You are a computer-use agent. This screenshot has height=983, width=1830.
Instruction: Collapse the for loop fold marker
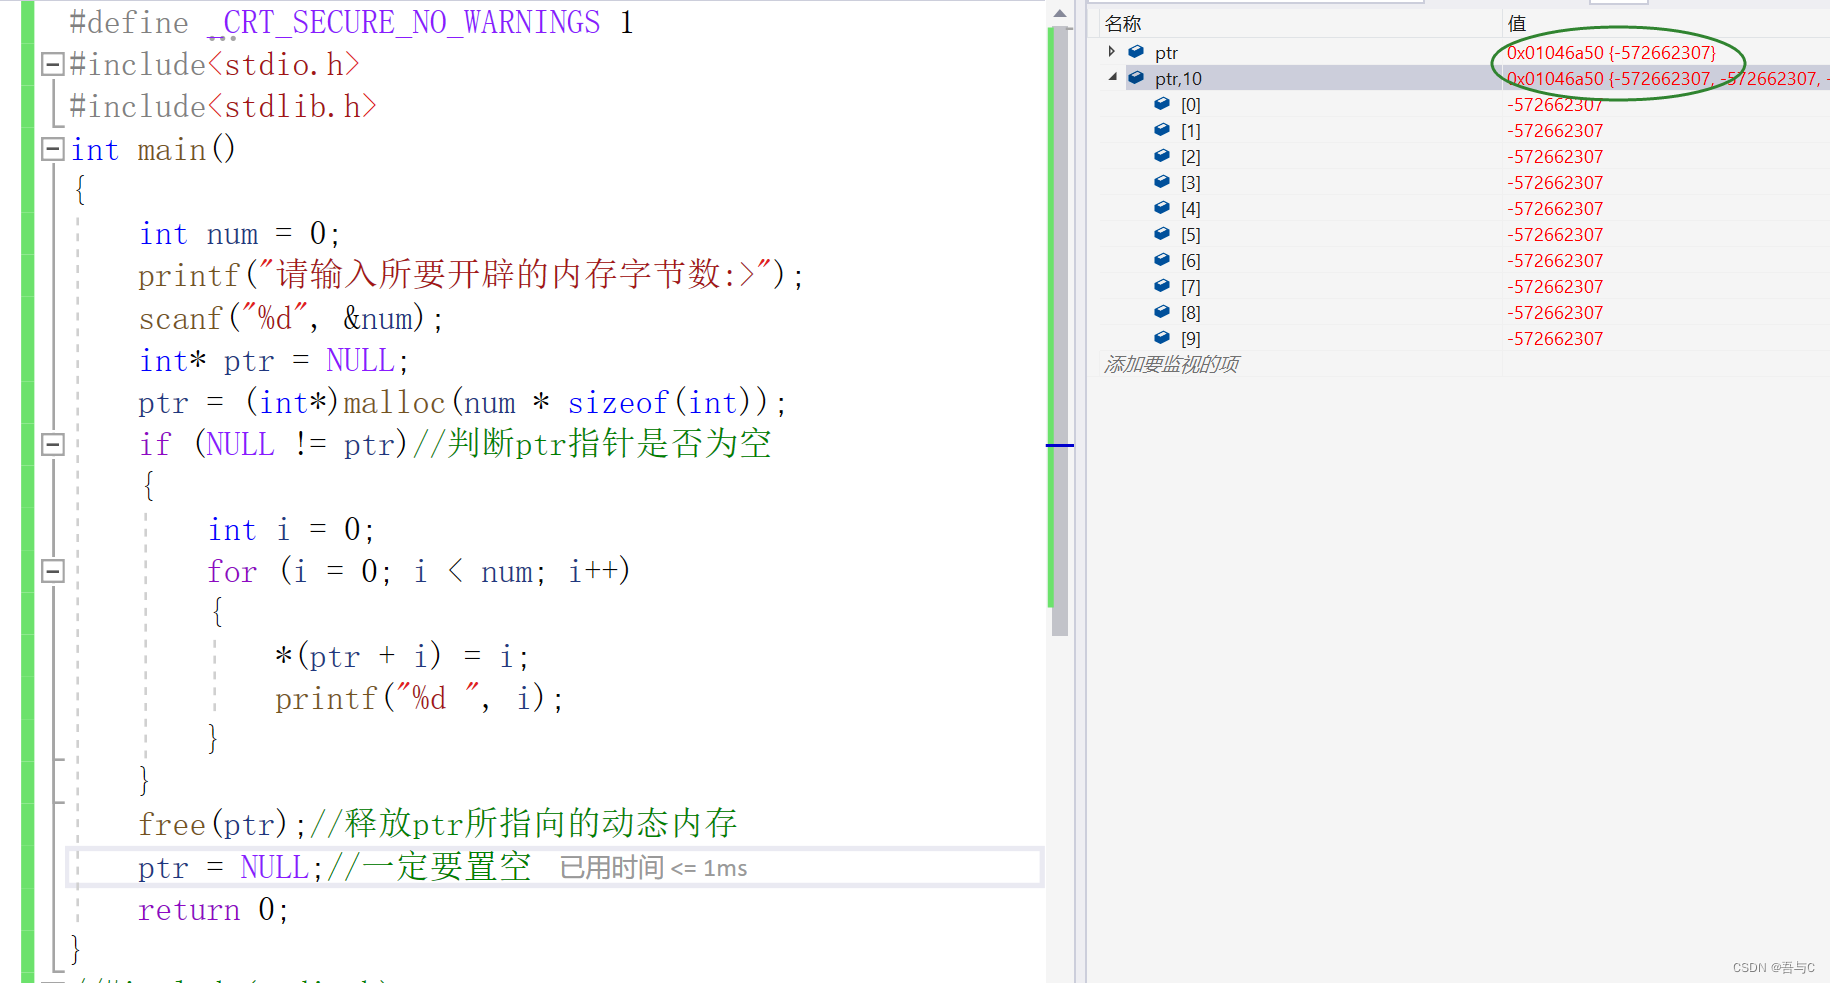click(x=53, y=571)
